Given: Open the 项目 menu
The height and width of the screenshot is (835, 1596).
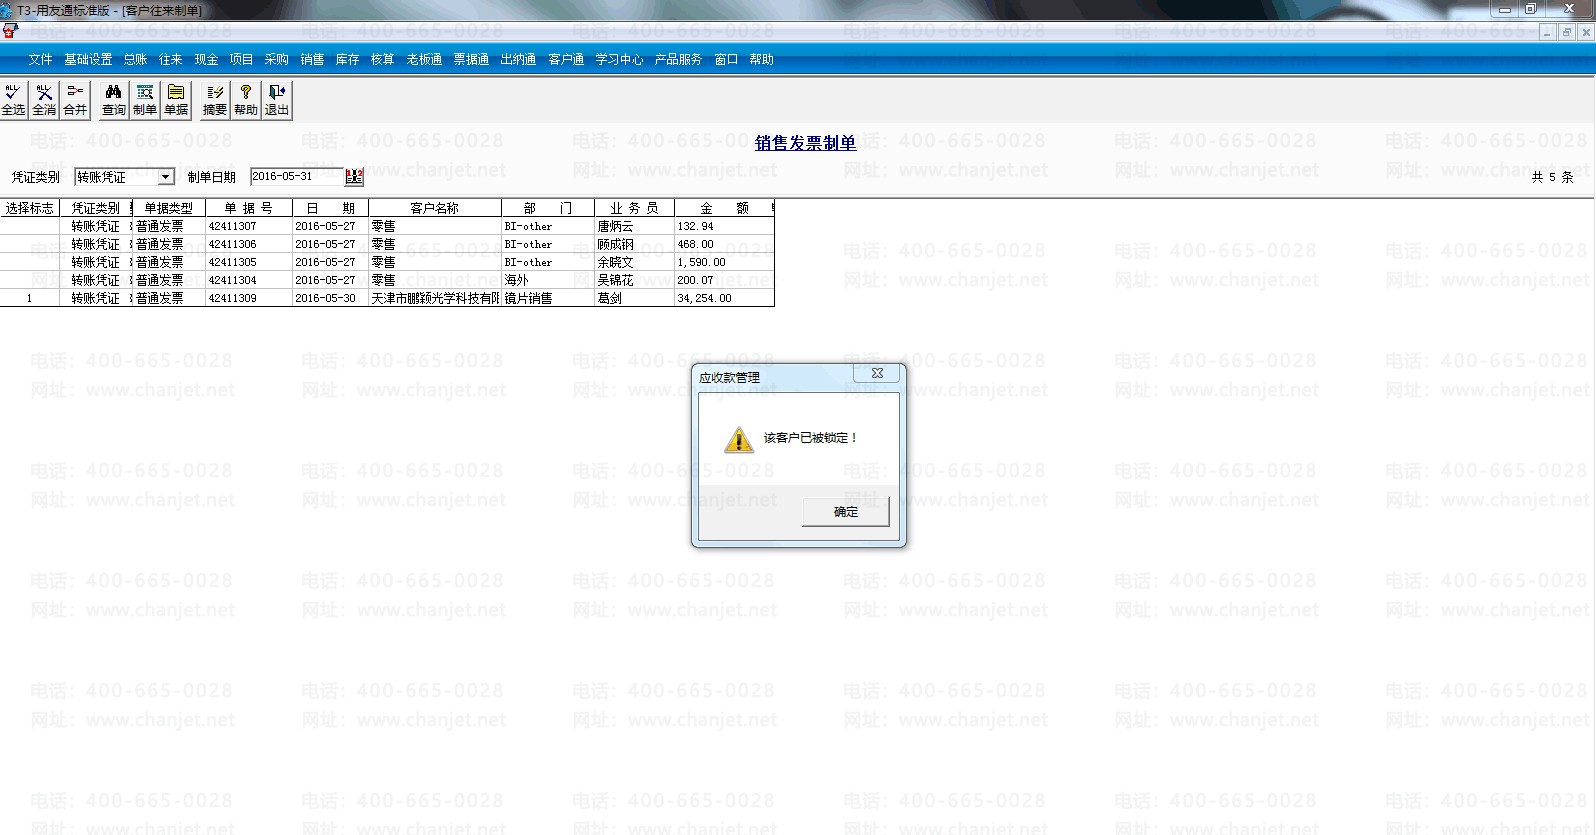Looking at the screenshot, I should 241,59.
